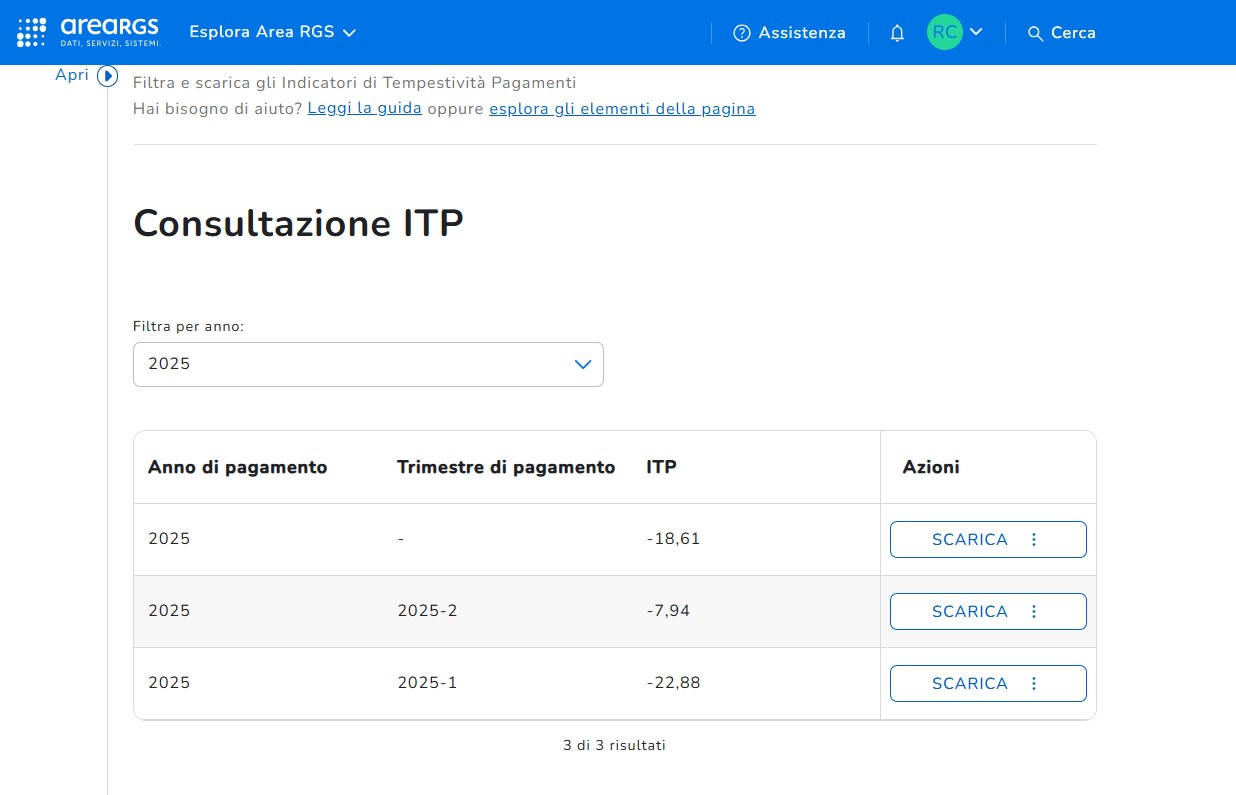Open the Filtra per anno dropdown

point(368,364)
